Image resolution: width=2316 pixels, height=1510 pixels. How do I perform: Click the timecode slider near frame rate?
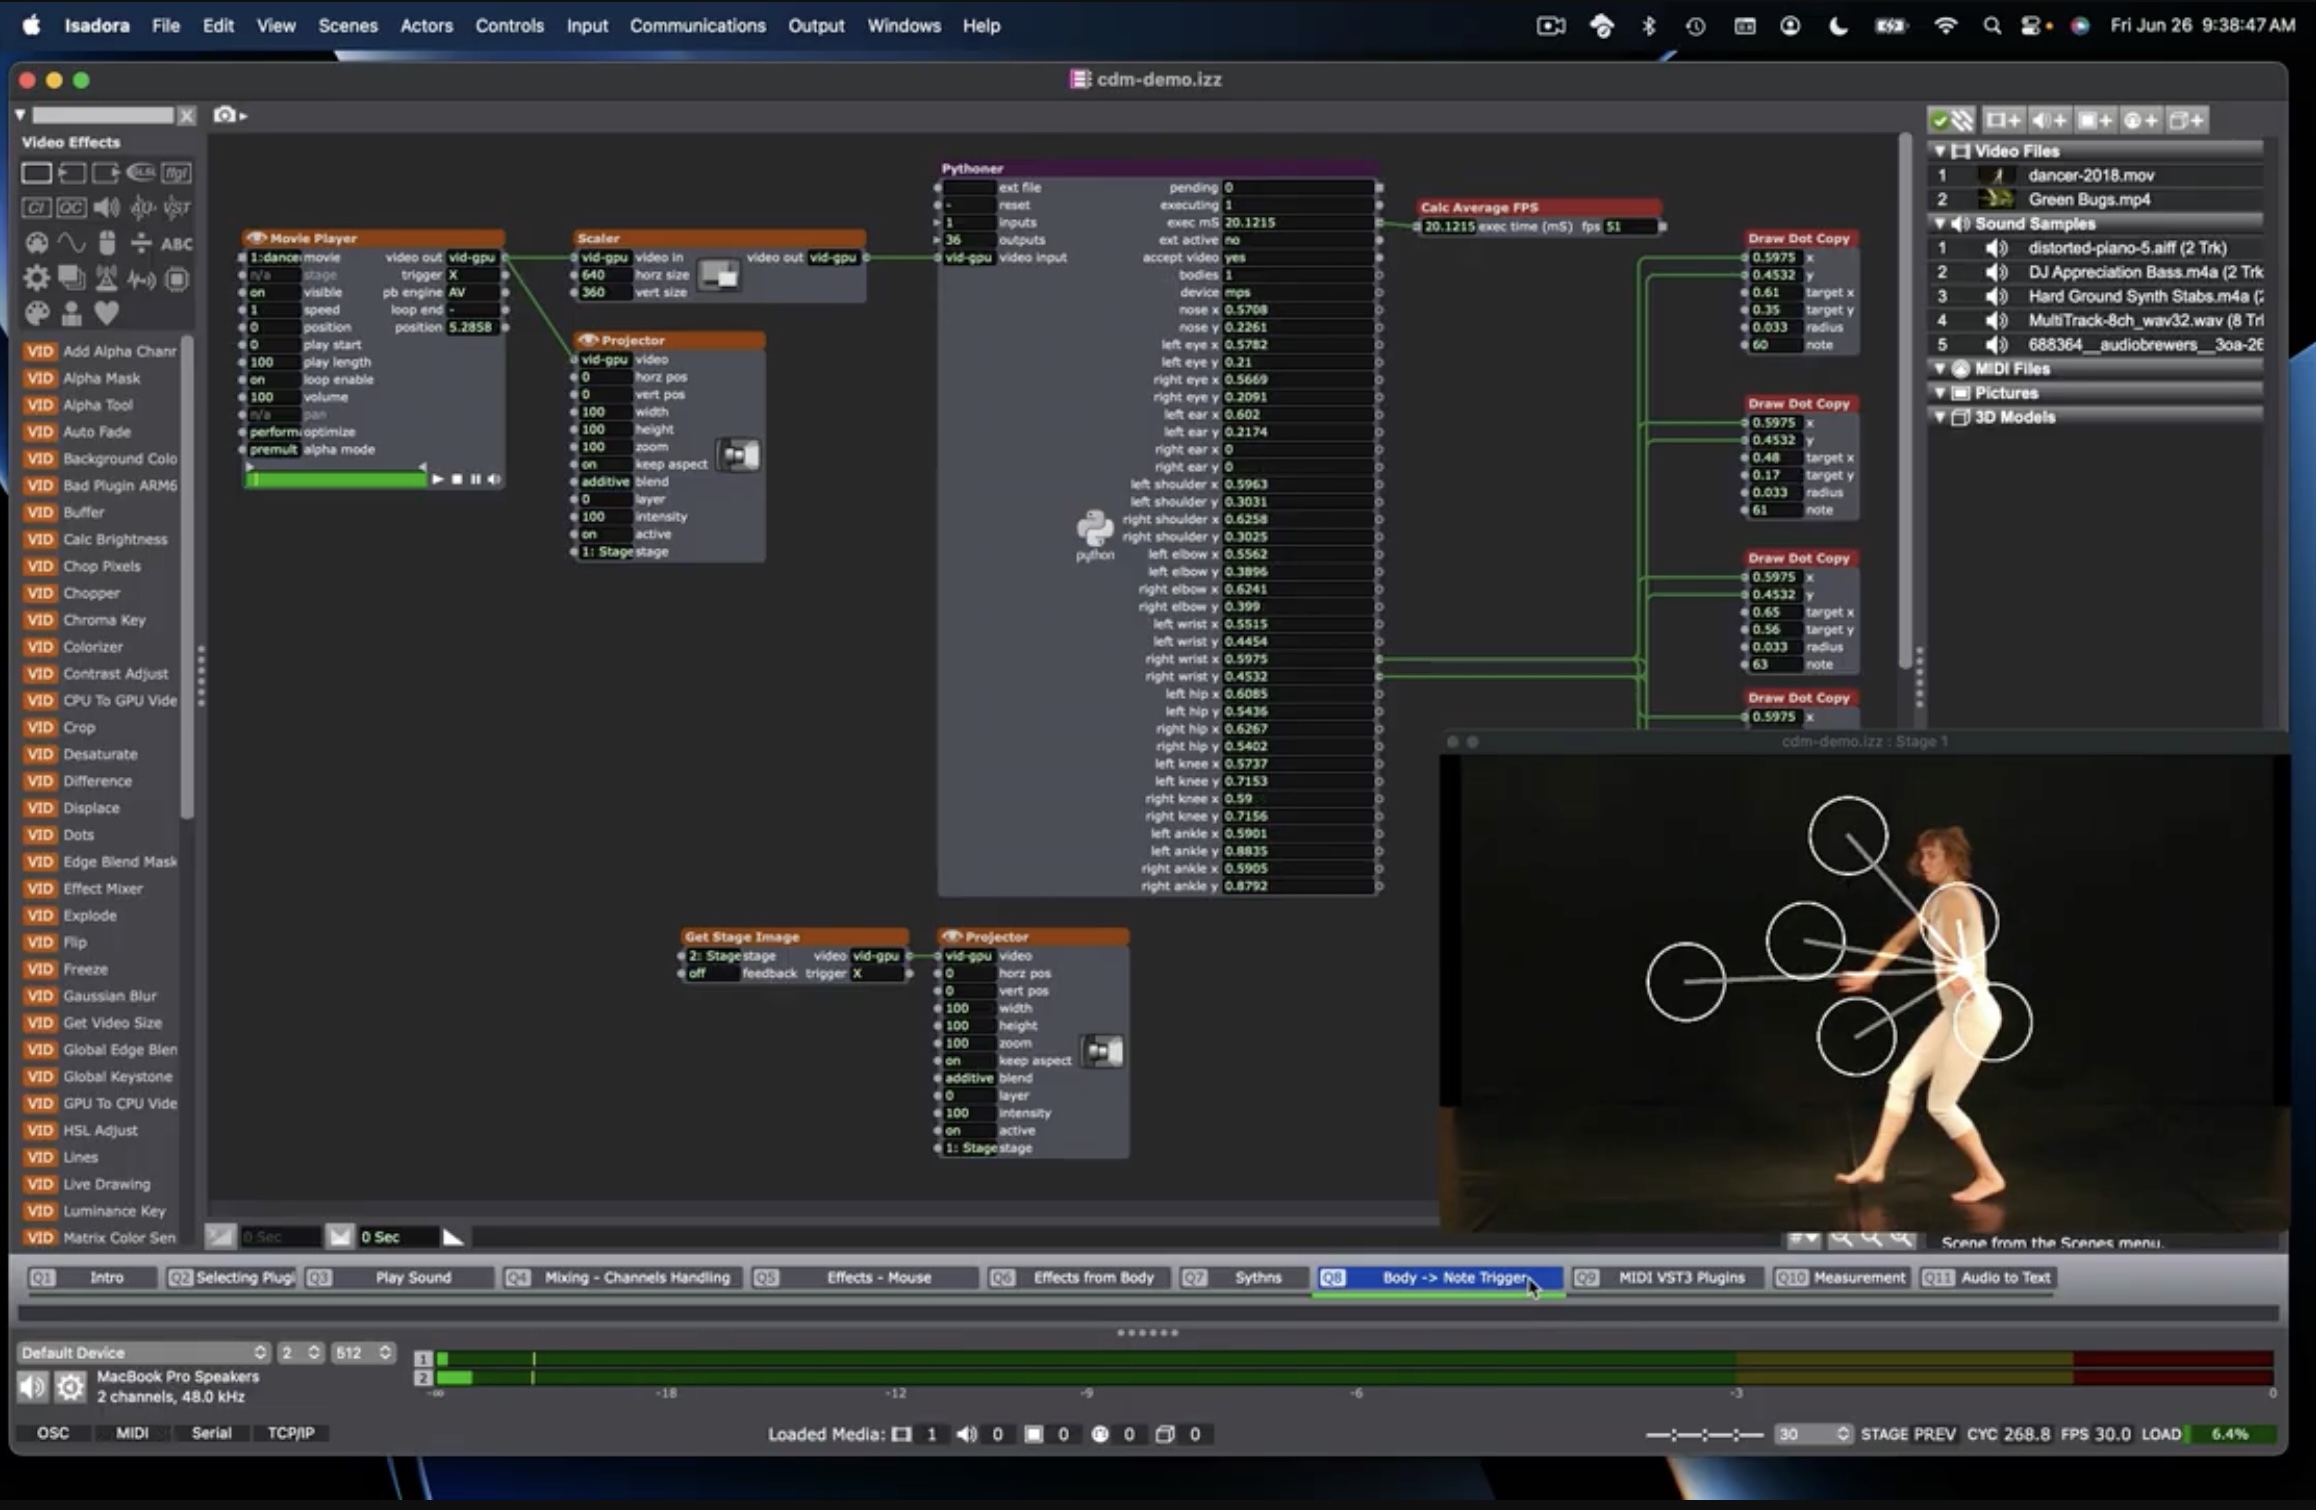1705,1434
